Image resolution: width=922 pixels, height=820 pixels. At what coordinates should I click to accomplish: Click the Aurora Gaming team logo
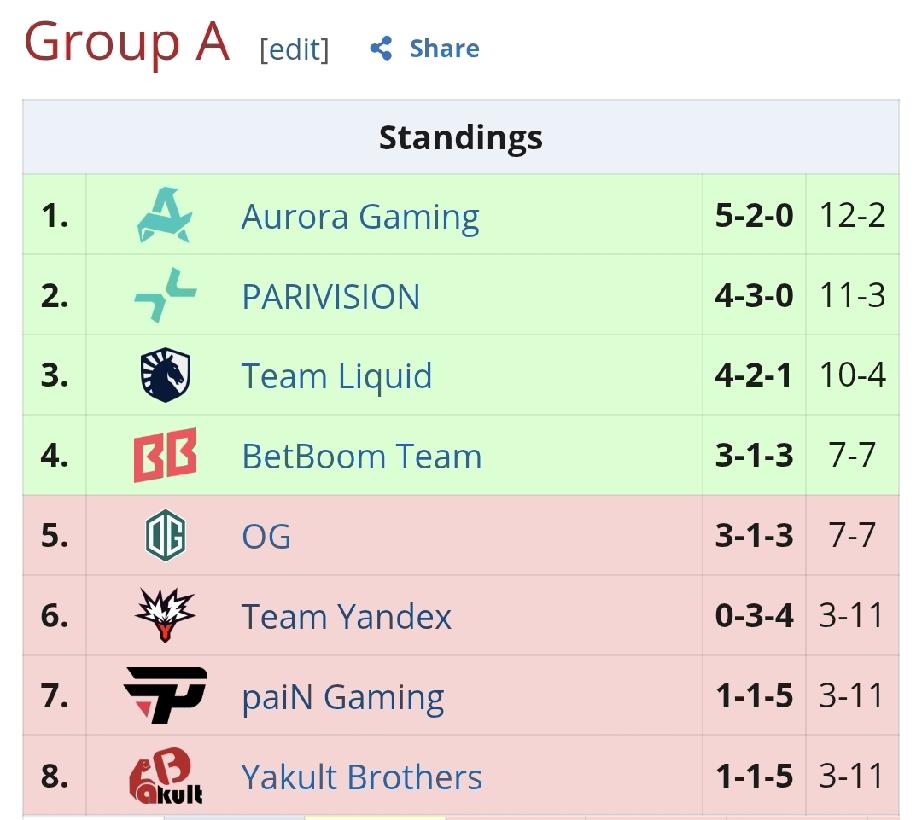[164, 216]
